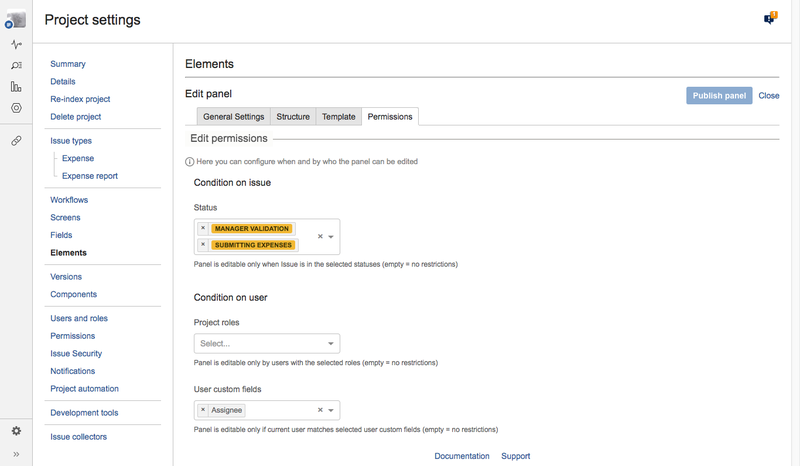This screenshot has width=800, height=466.
Task: Switch to the Template tab
Action: pyautogui.click(x=338, y=117)
